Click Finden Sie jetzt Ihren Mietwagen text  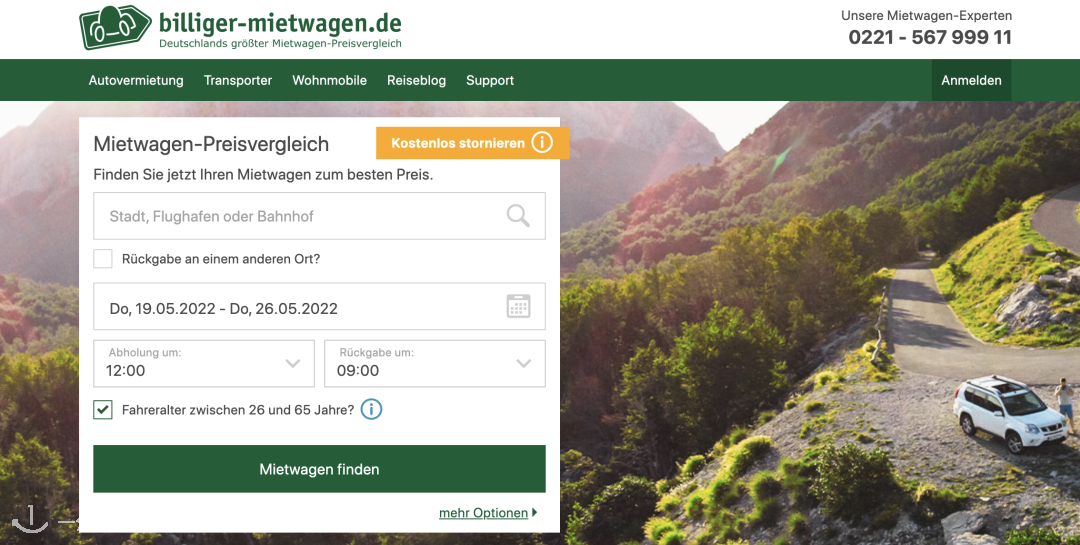263,174
